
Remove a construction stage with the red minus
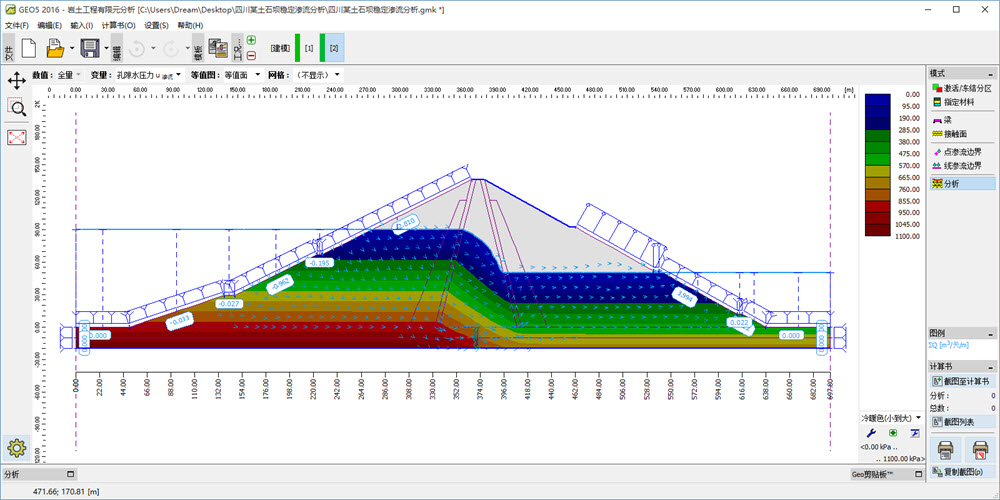251,55
